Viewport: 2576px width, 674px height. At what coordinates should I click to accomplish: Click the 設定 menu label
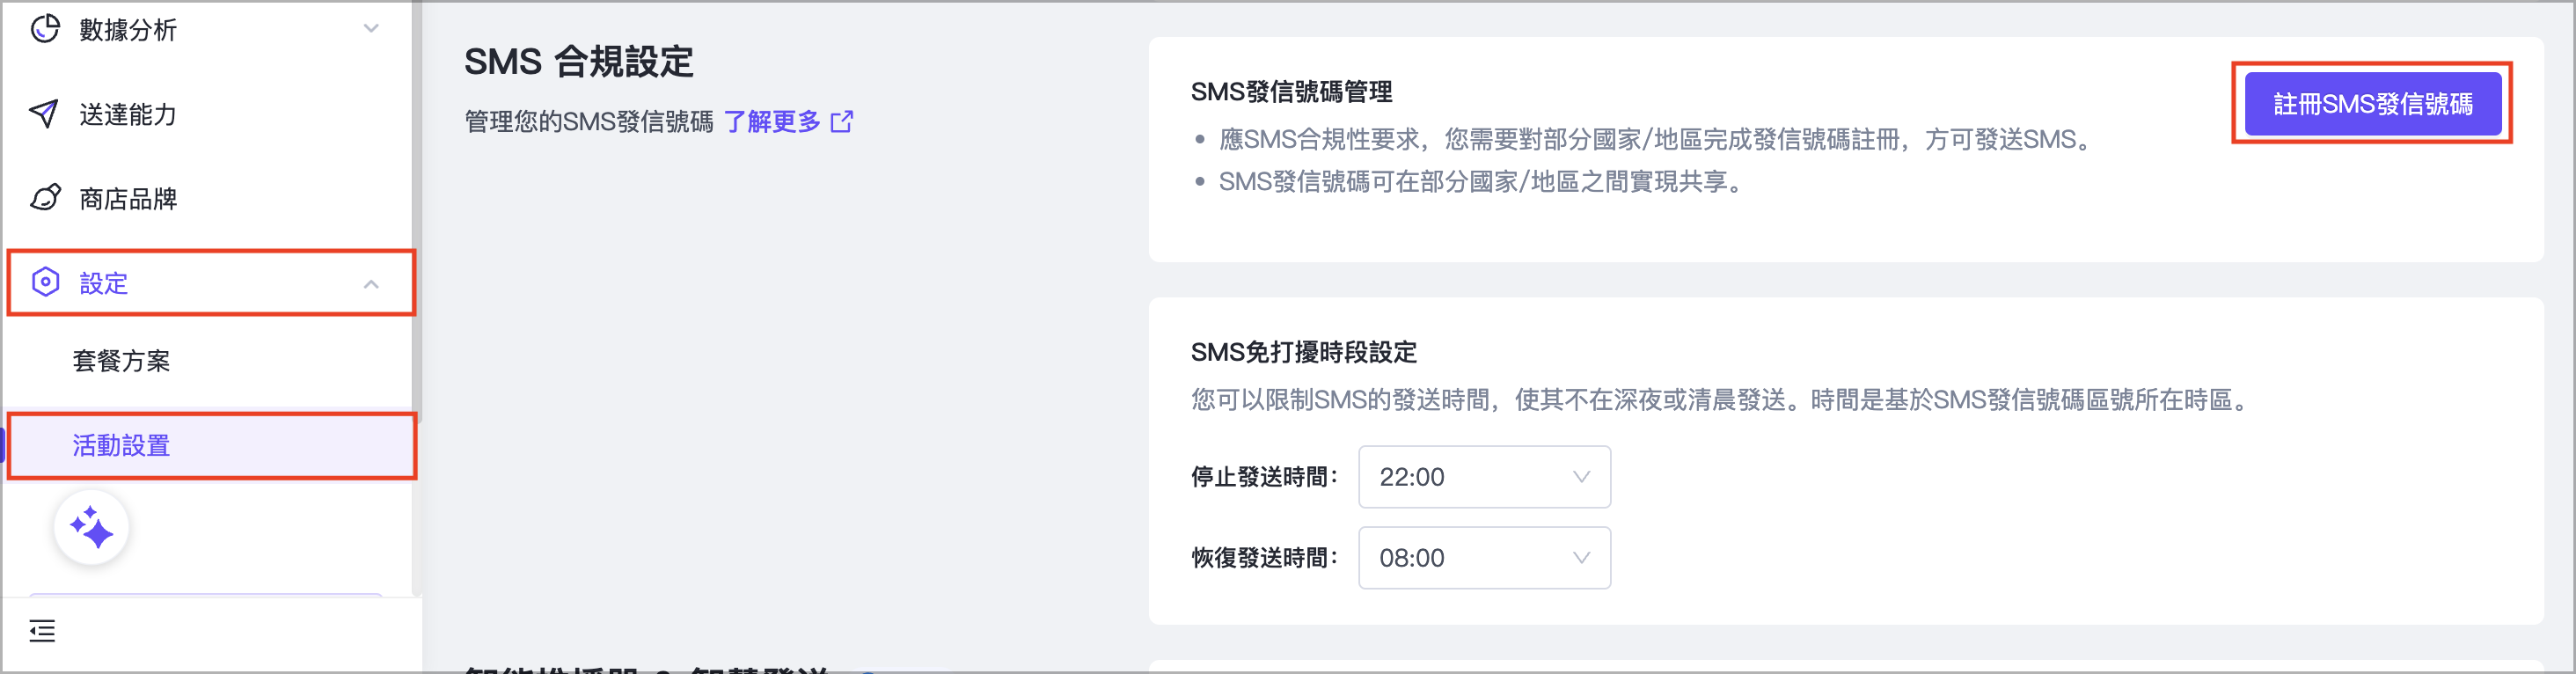pyautogui.click(x=104, y=283)
